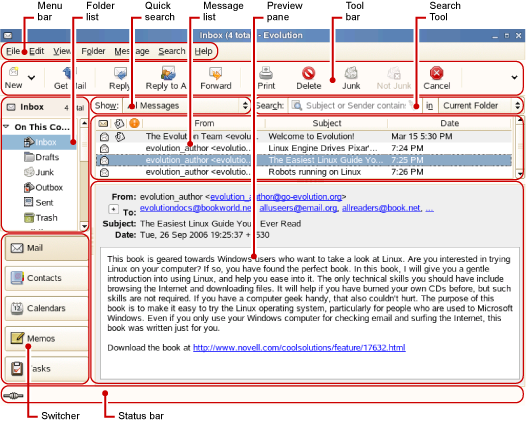
Task: Open the File menu
Action: (x=13, y=51)
